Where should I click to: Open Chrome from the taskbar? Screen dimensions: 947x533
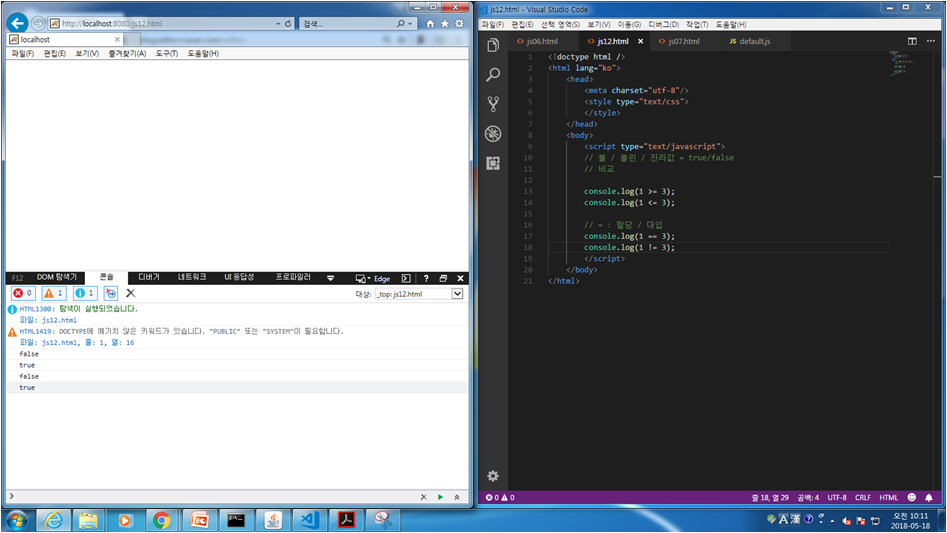tap(161, 520)
